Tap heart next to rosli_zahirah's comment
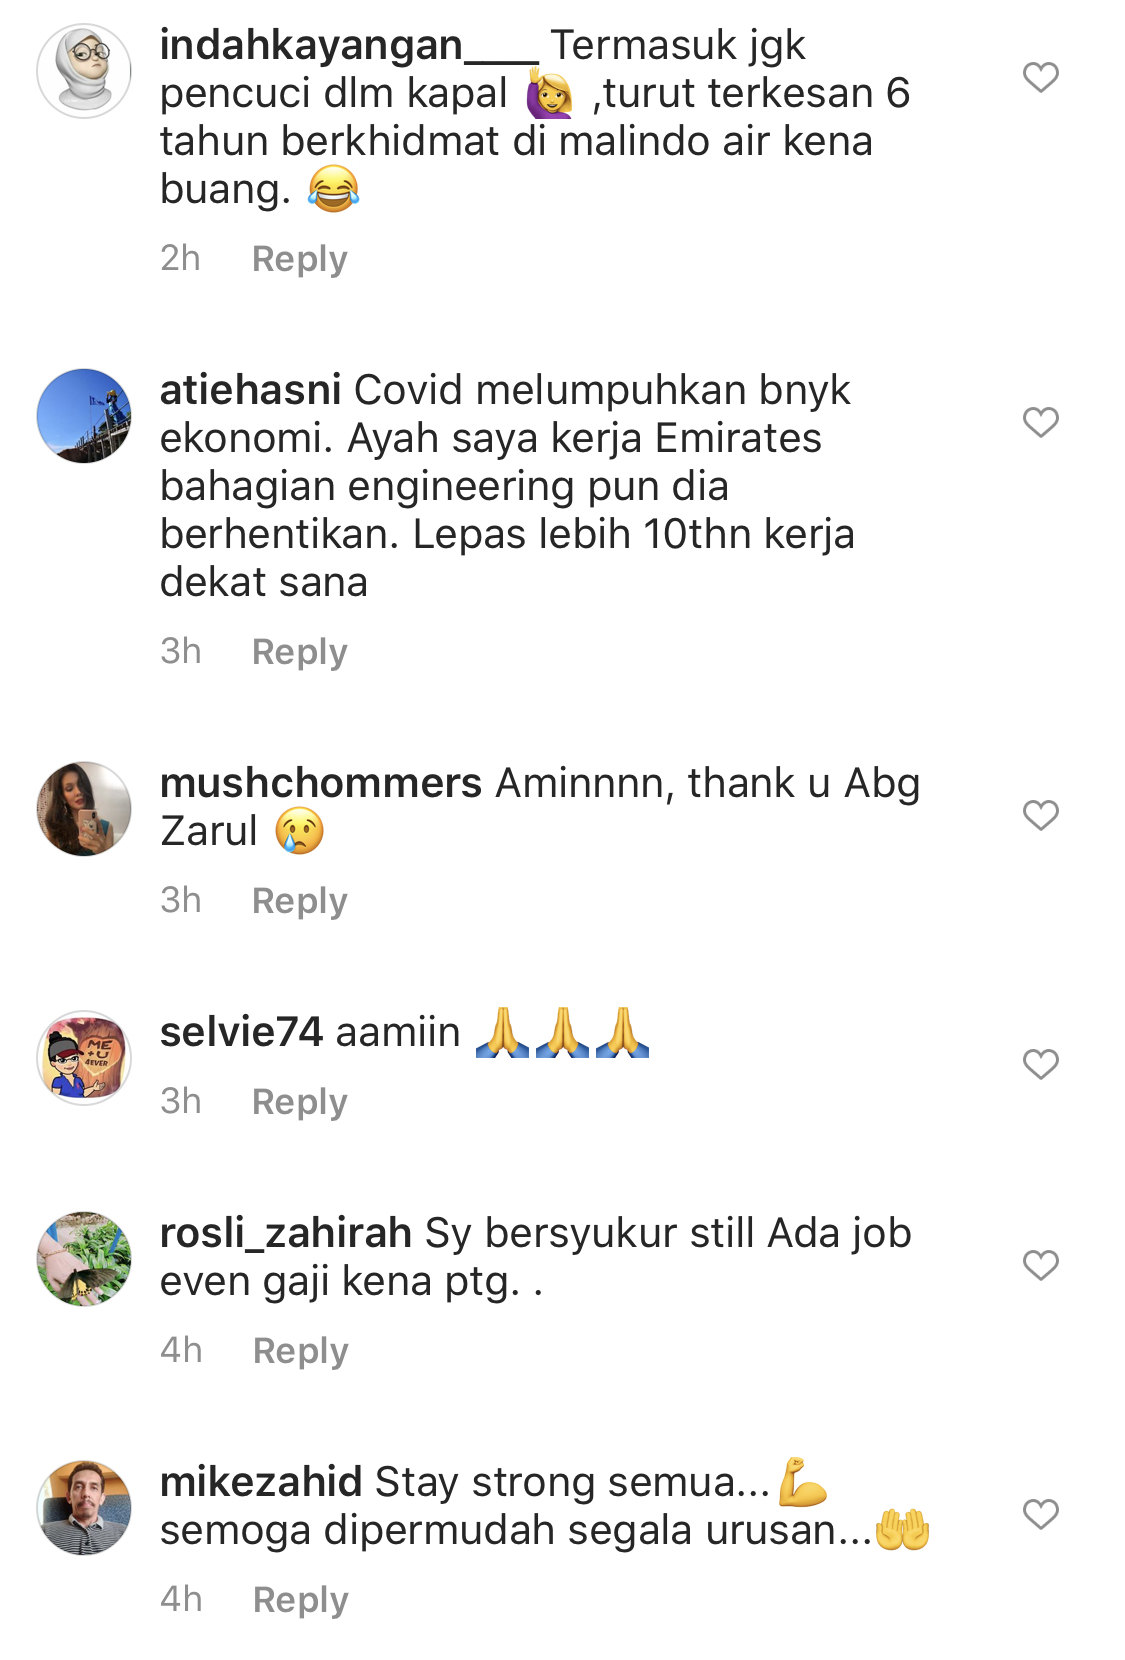 [x=1040, y=1265]
